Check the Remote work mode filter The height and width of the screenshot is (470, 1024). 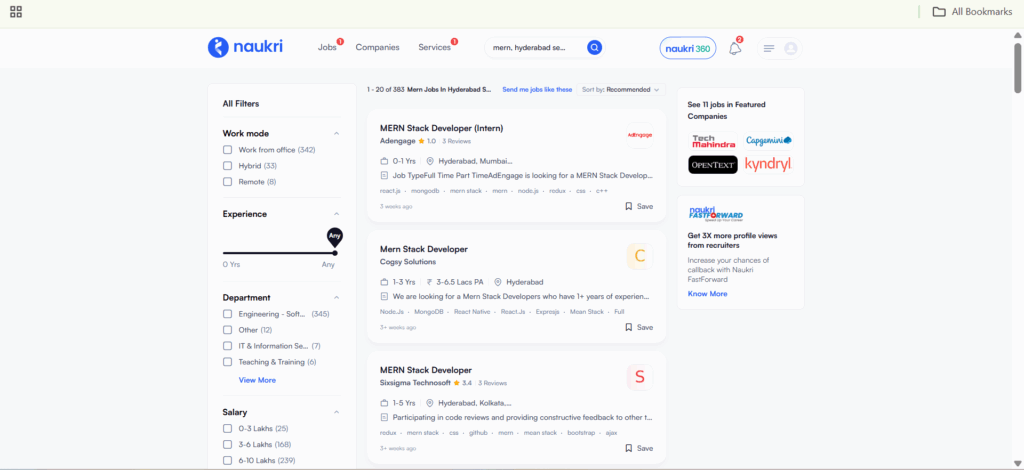point(228,182)
